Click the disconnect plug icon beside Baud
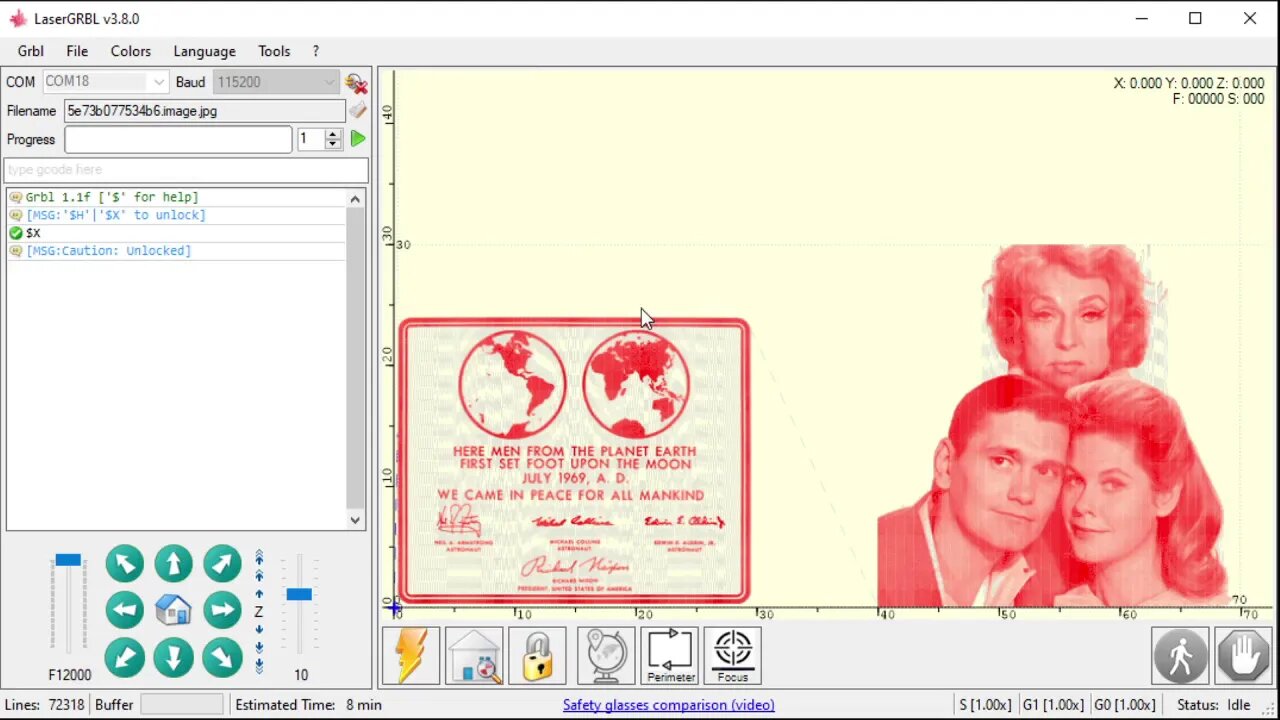This screenshot has height=720, width=1280. tap(355, 83)
